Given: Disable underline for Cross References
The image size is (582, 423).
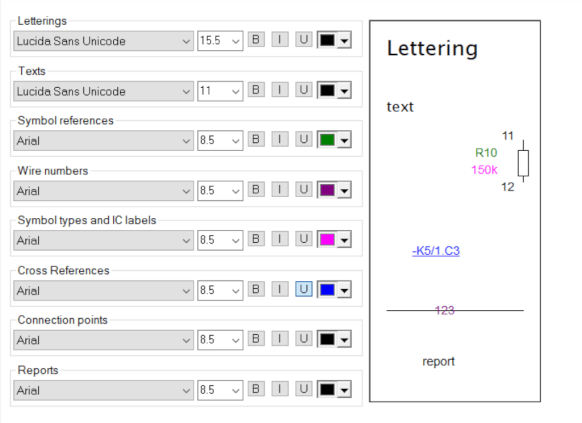Looking at the screenshot, I should click(304, 289).
